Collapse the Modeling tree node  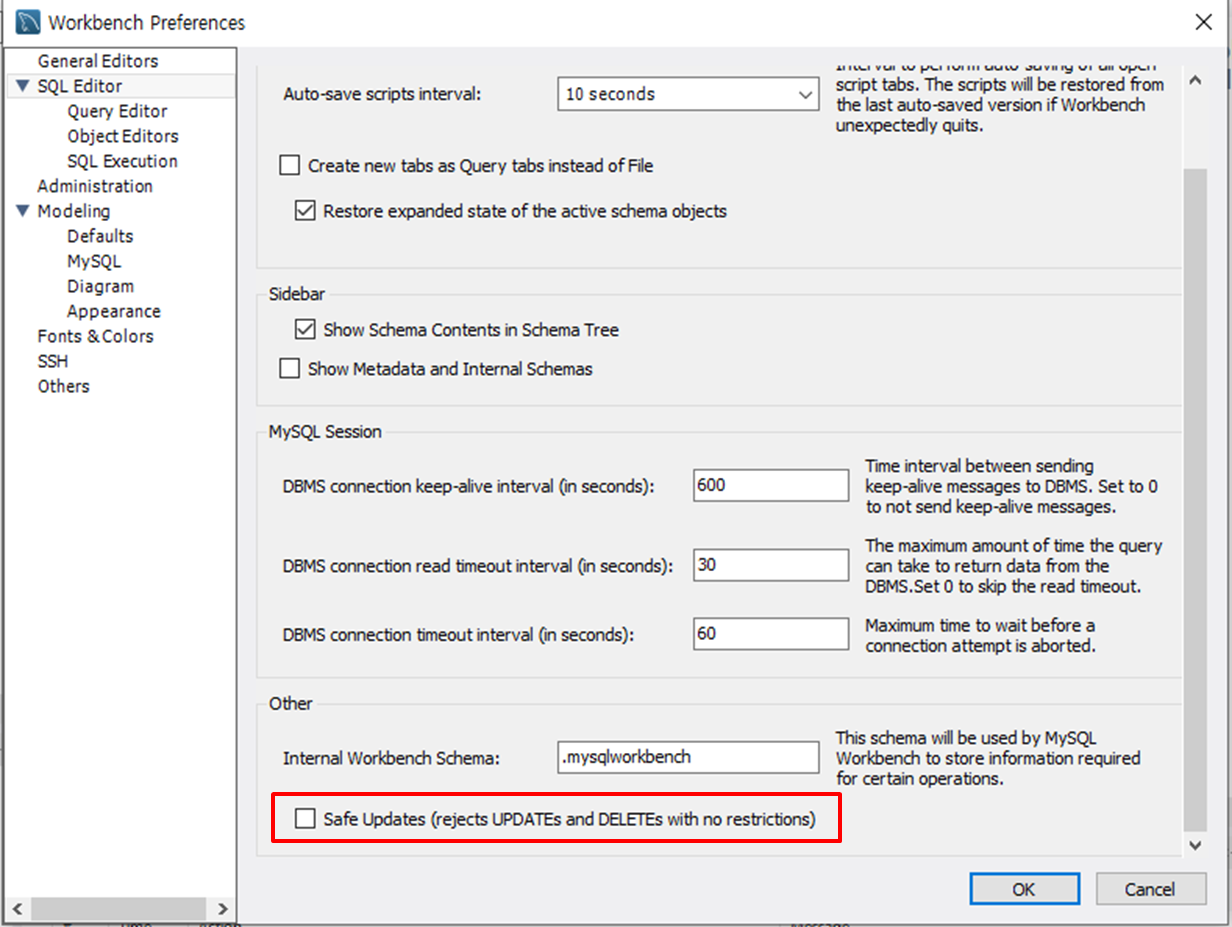tap(23, 211)
